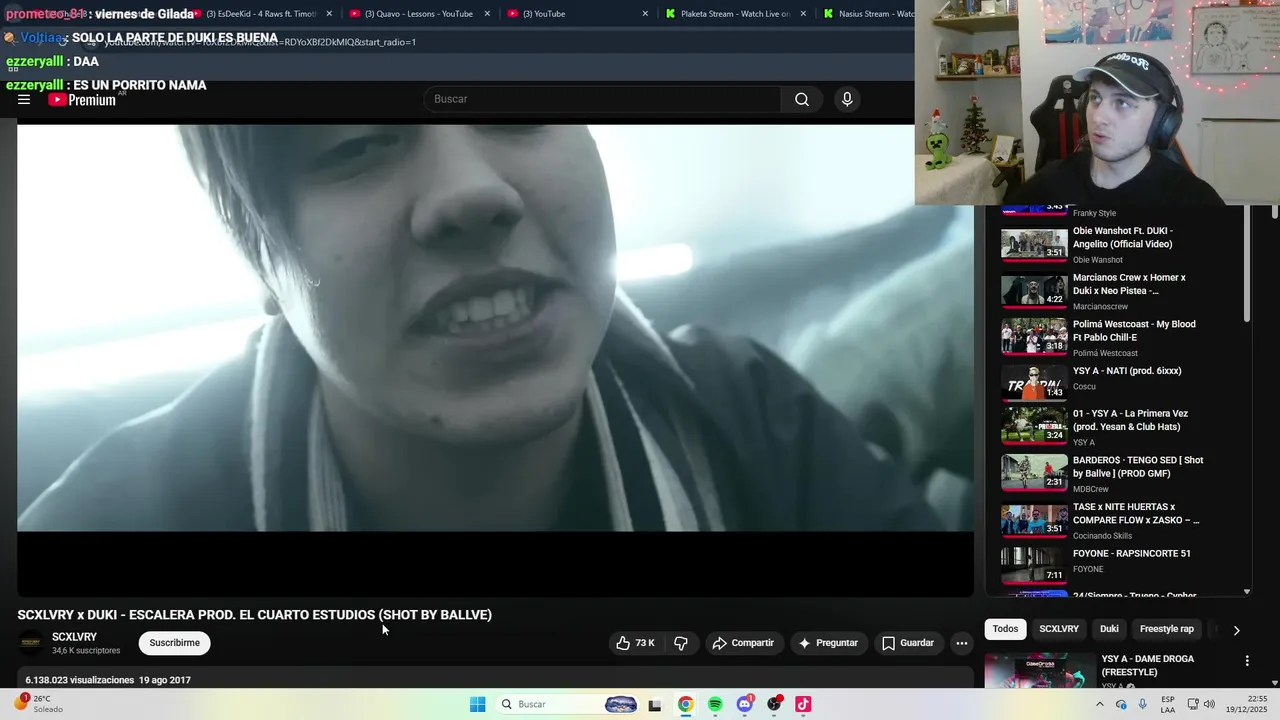Viewport: 1280px width, 720px height.
Task: Open Discord from the taskbar
Action: click(x=744, y=704)
